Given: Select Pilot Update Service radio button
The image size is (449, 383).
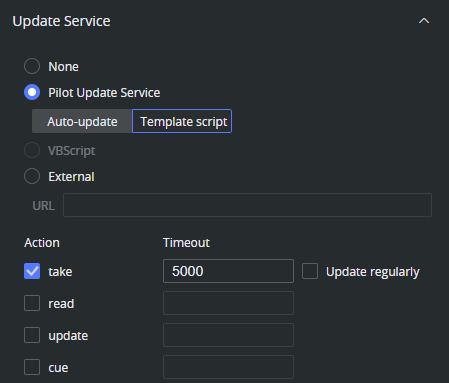Looking at the screenshot, I should [x=32, y=92].
